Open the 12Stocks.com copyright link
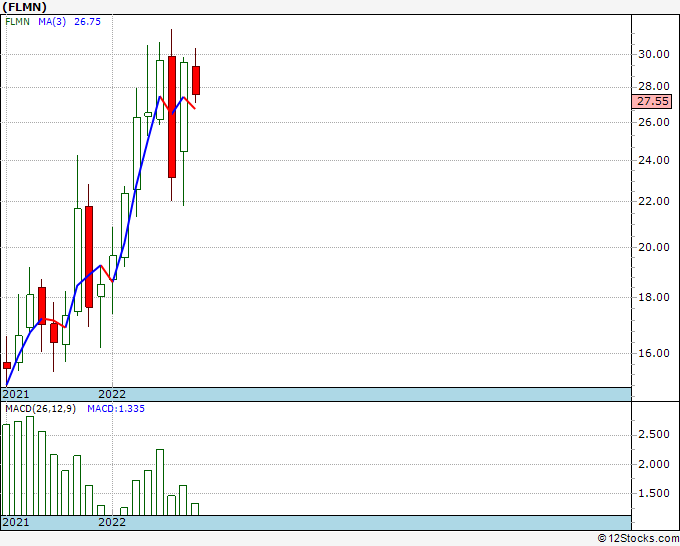Screen dimensions: 680x546 coord(638,539)
